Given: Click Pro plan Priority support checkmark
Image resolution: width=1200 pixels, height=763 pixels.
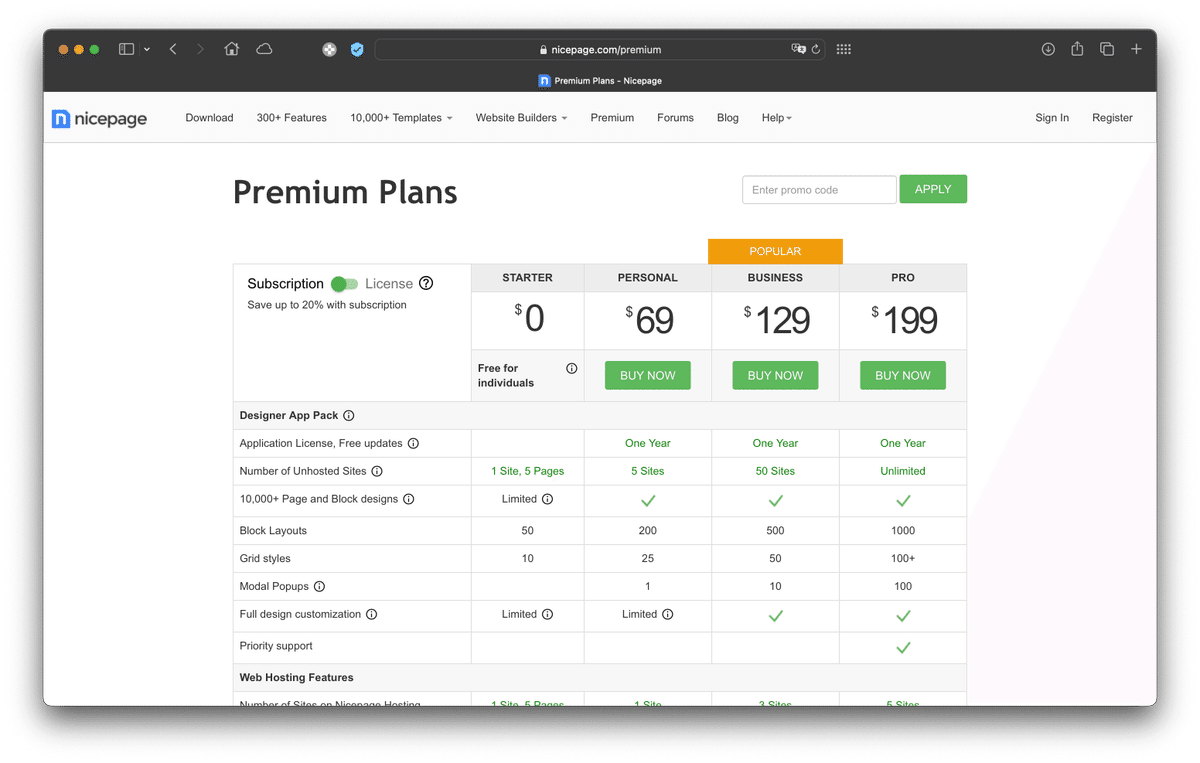Looking at the screenshot, I should pyautogui.click(x=903, y=648).
